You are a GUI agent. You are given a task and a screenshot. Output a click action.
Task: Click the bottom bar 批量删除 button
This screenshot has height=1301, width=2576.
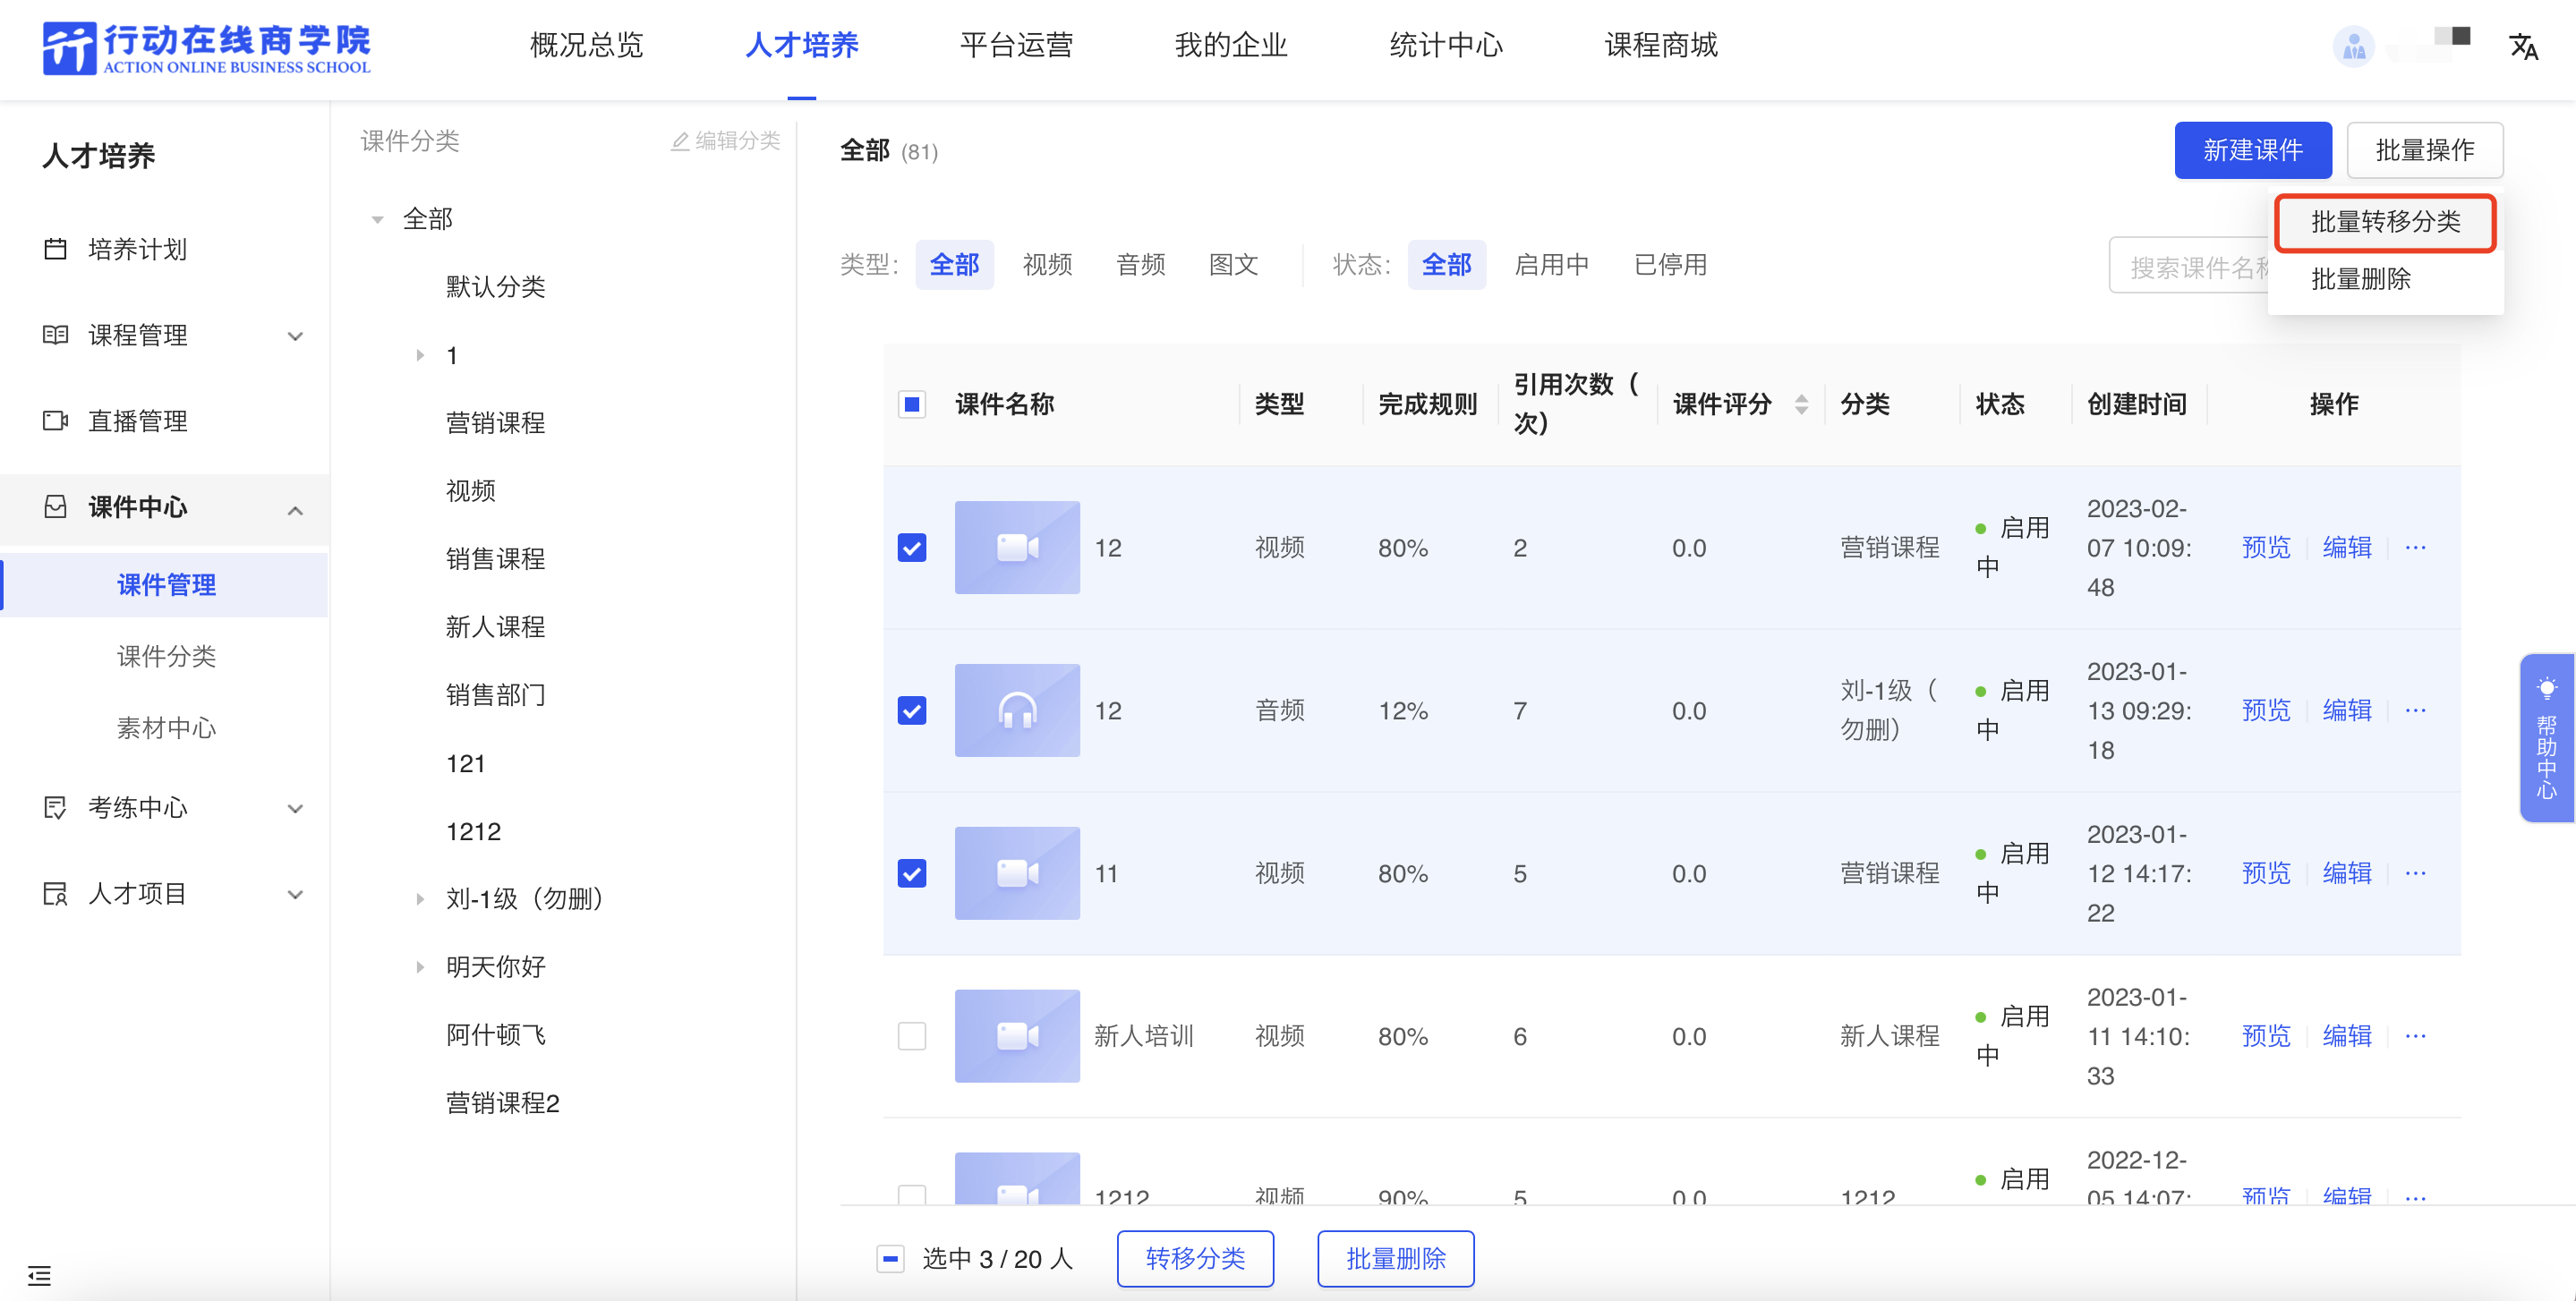[1395, 1258]
